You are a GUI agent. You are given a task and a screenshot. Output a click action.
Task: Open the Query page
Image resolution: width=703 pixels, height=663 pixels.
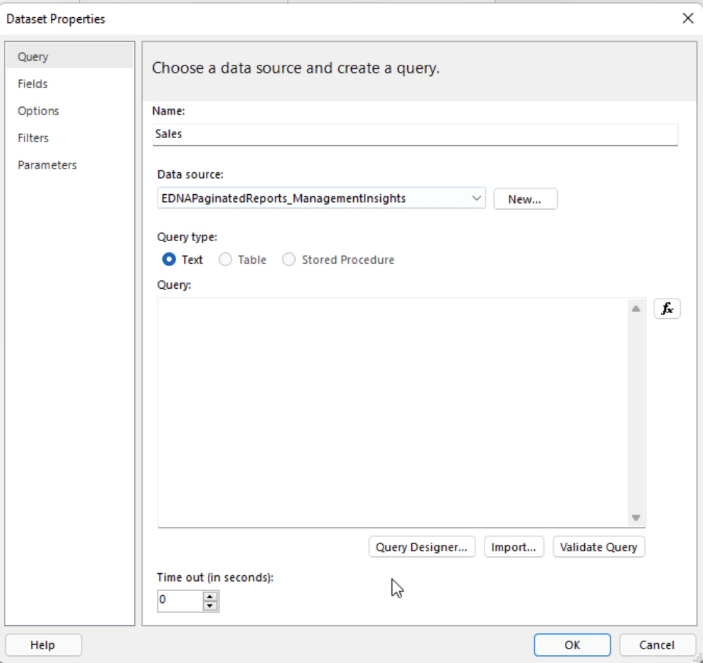tap(69, 56)
